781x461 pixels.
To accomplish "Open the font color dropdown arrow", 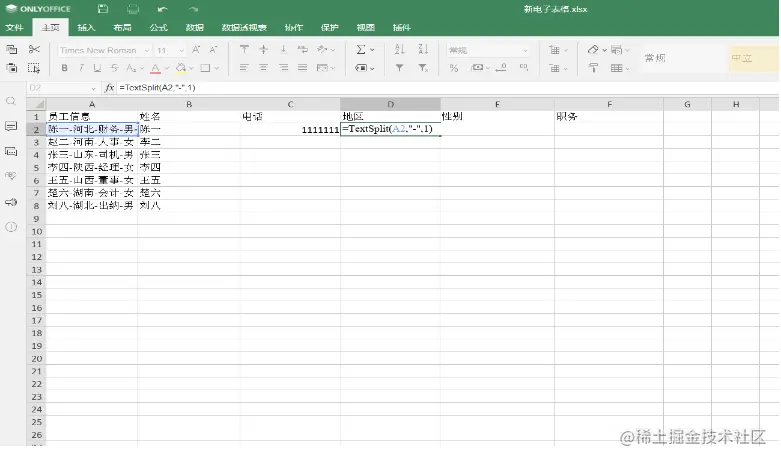I will [167, 68].
